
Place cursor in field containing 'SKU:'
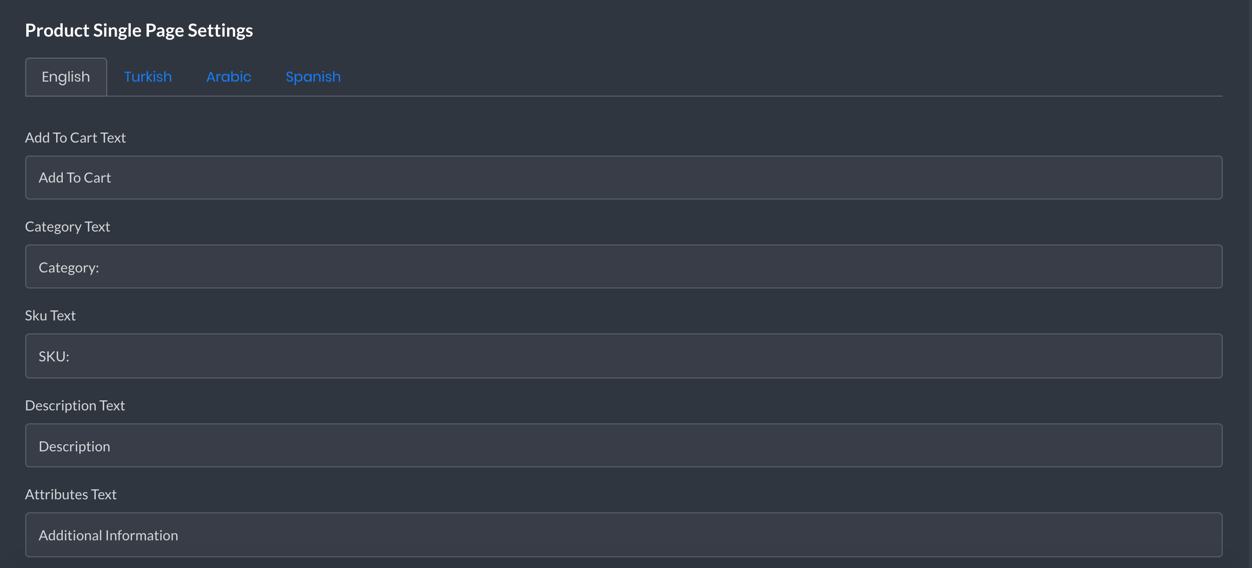[624, 356]
